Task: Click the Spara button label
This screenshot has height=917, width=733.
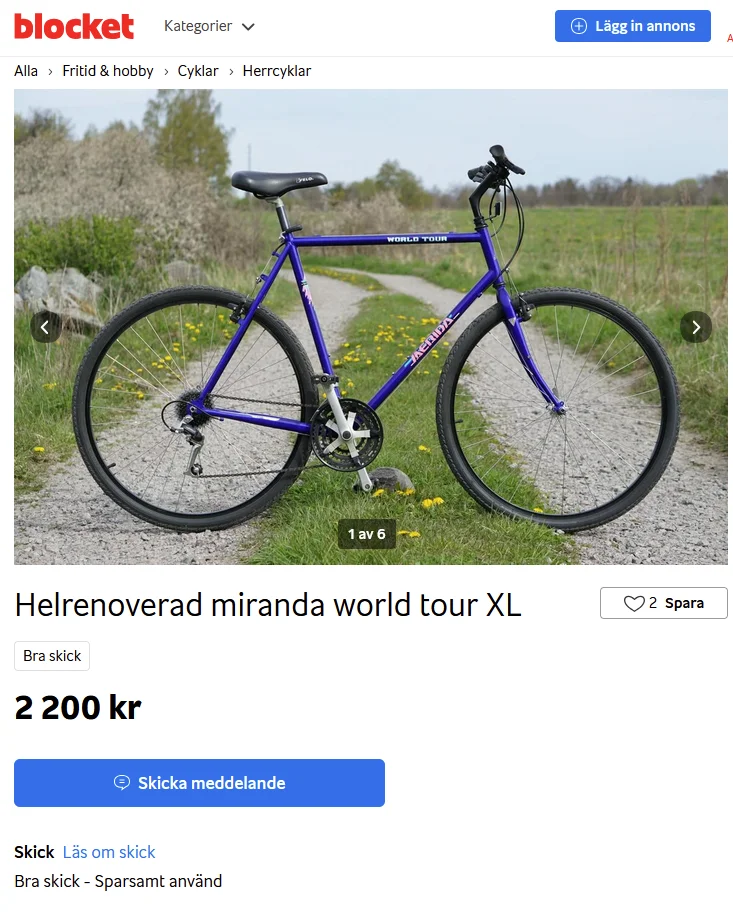Action: [684, 603]
